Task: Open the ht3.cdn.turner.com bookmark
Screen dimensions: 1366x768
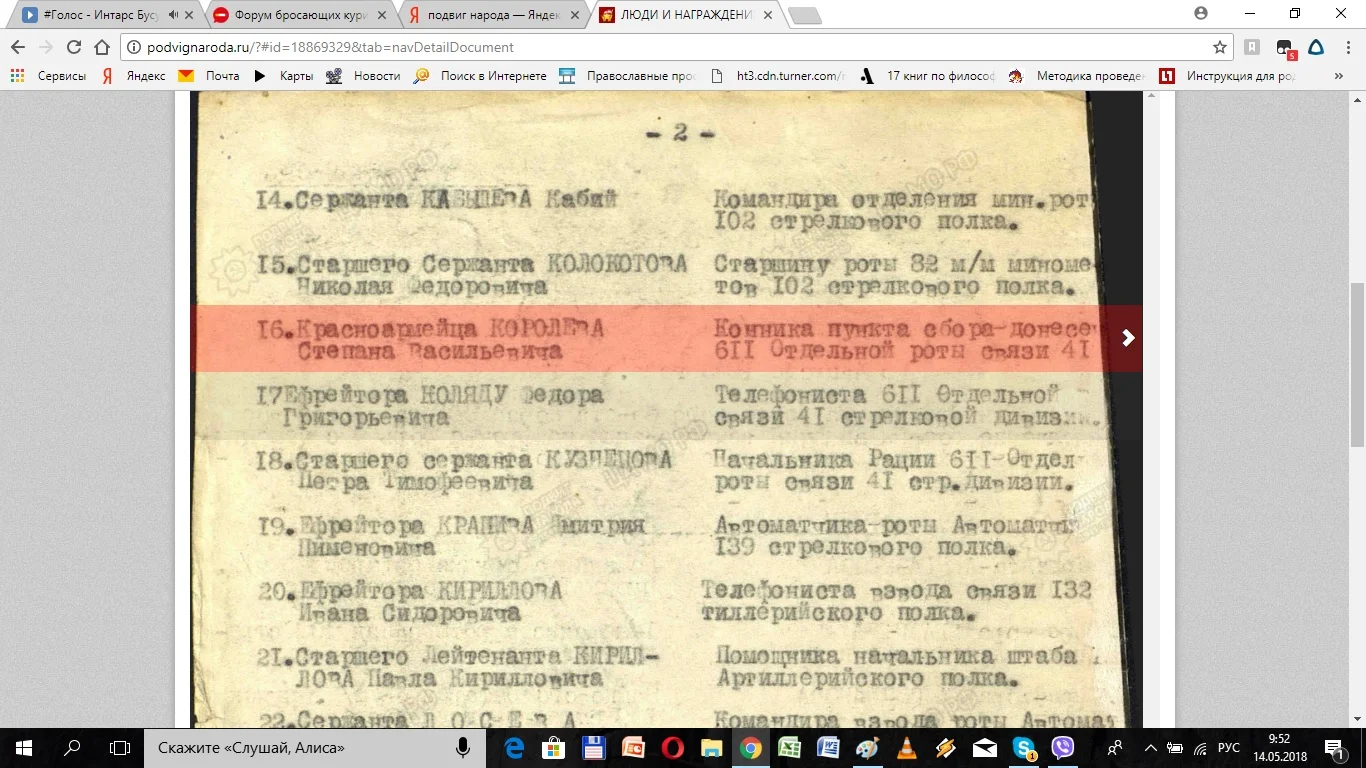Action: (x=777, y=76)
